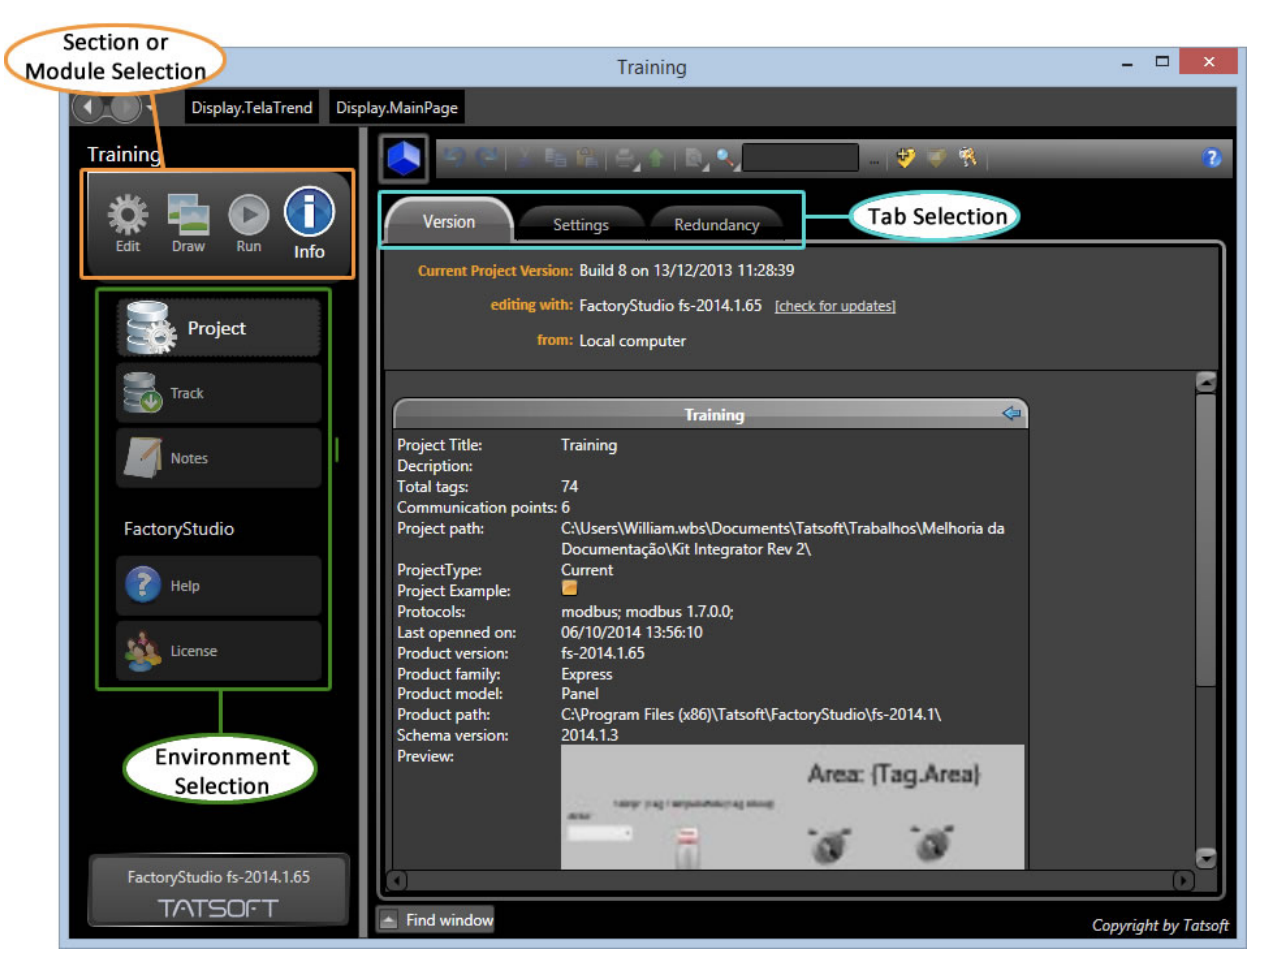Expand the navigation history dropdown arrow
1264x964 pixels.
(x=151, y=108)
